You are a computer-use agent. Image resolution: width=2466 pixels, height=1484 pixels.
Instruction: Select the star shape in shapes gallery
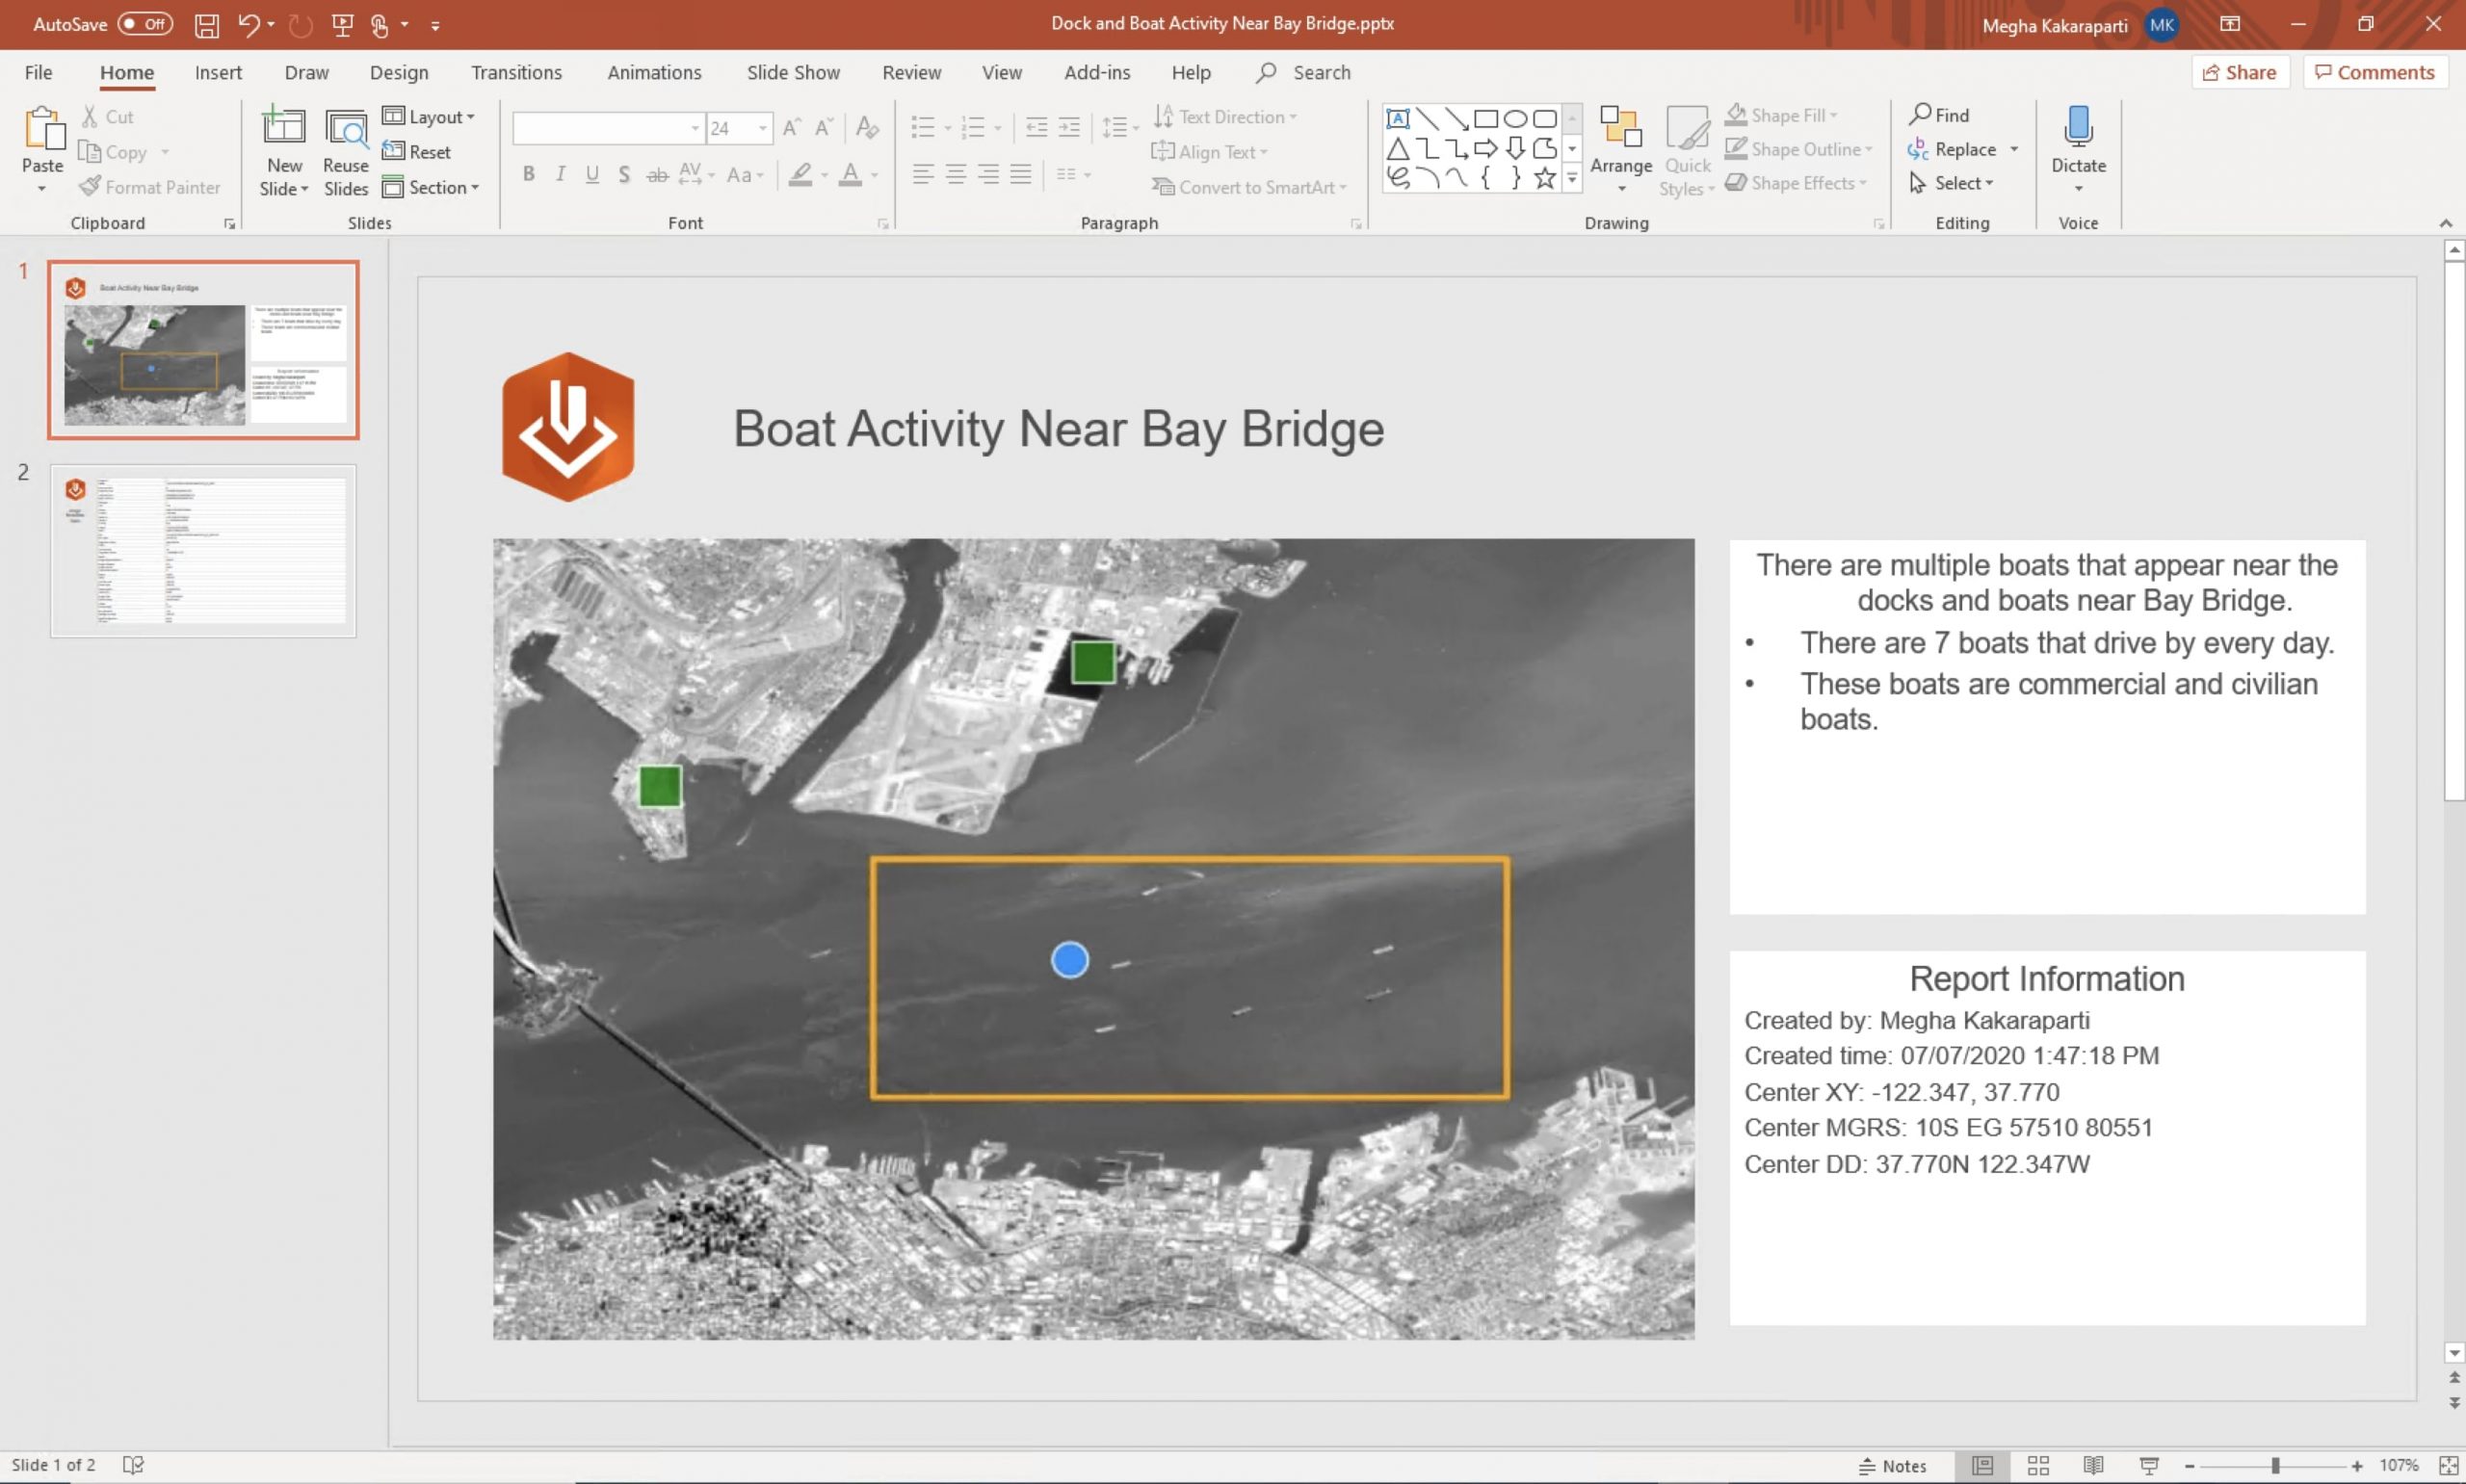[x=1544, y=178]
